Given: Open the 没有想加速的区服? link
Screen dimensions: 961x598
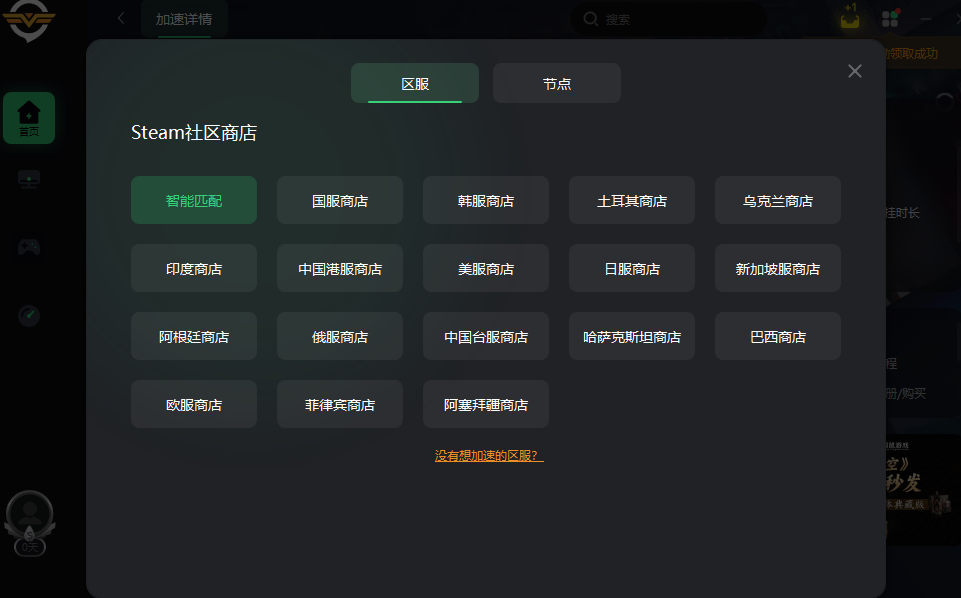Looking at the screenshot, I should click(489, 456).
